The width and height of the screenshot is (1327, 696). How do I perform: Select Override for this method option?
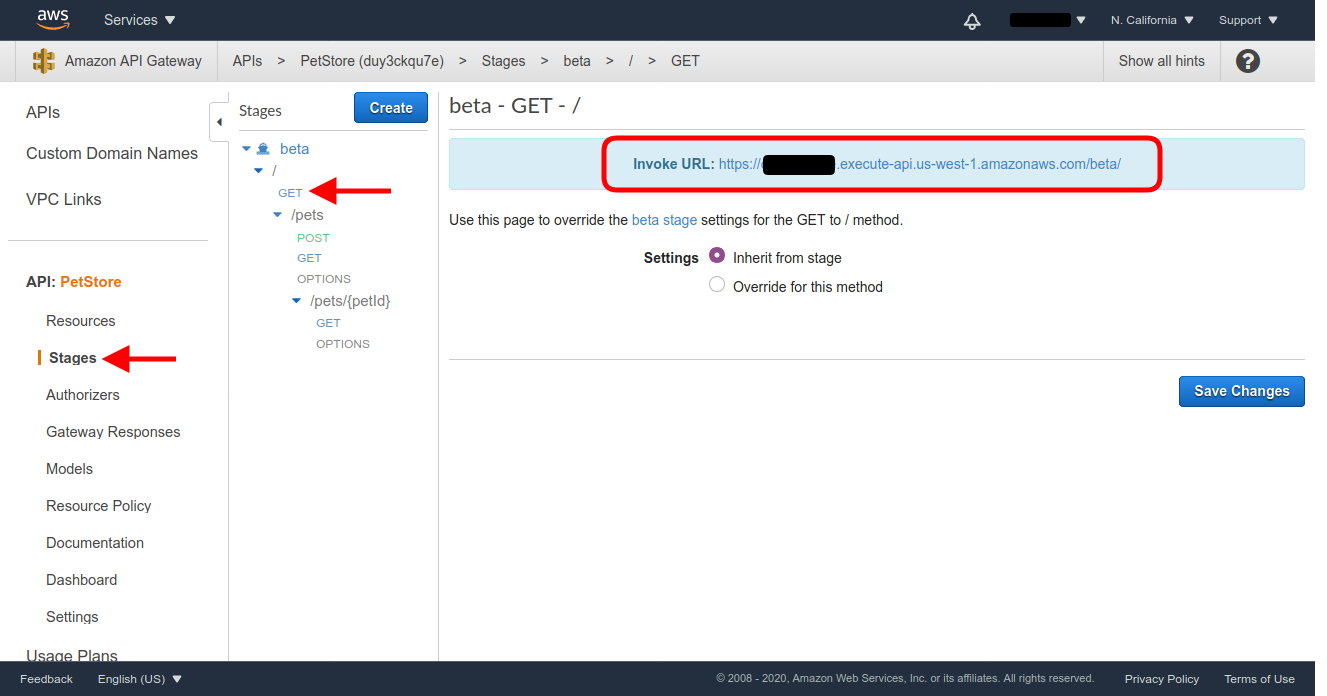pos(716,285)
